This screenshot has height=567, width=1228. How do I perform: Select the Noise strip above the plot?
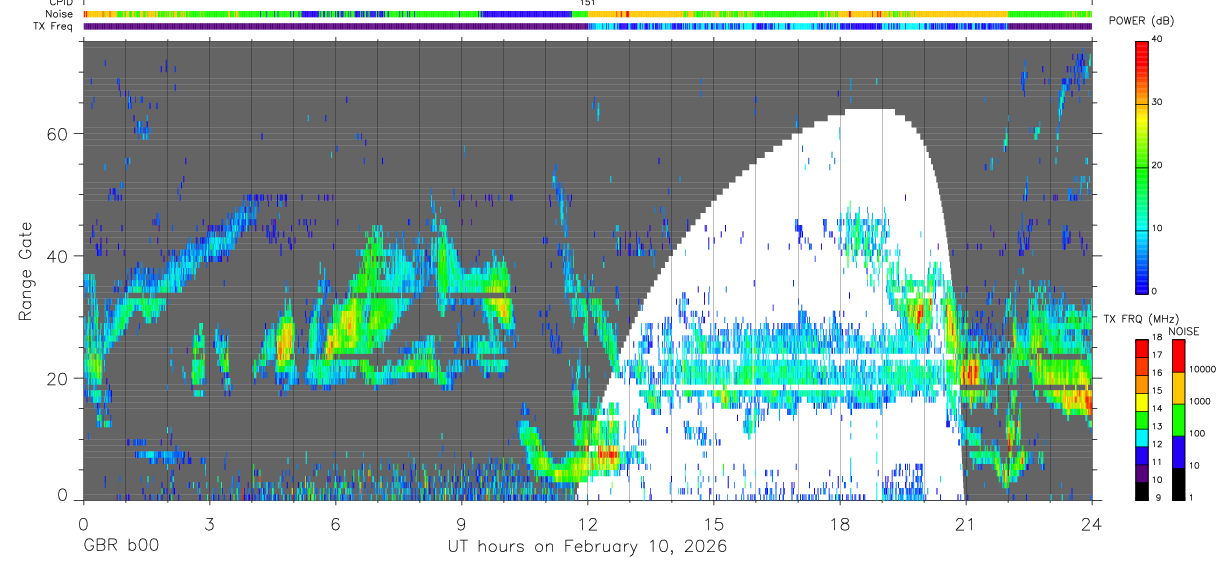pyautogui.click(x=587, y=14)
